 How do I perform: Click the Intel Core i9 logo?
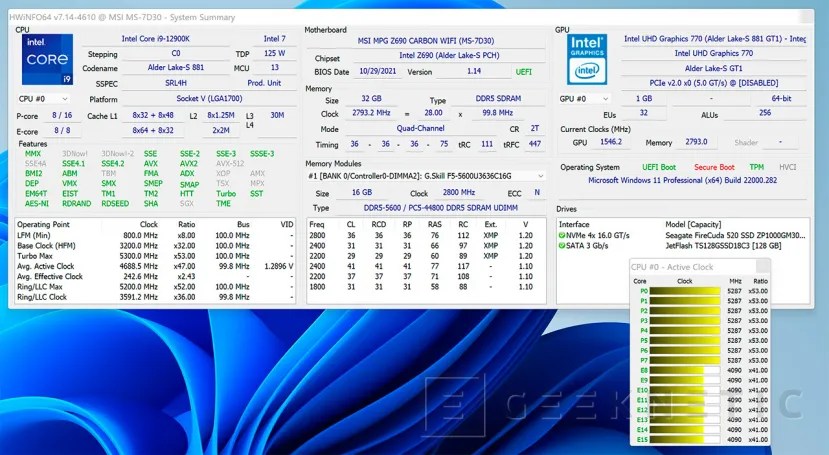coord(47,59)
